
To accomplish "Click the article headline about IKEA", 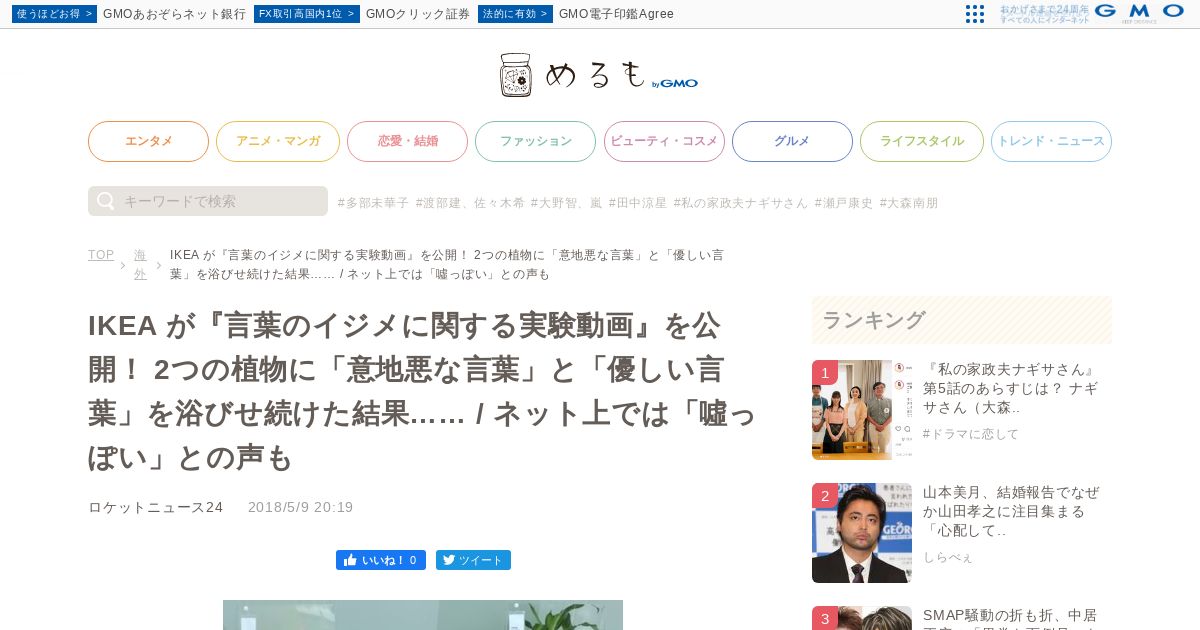I will 423,391.
